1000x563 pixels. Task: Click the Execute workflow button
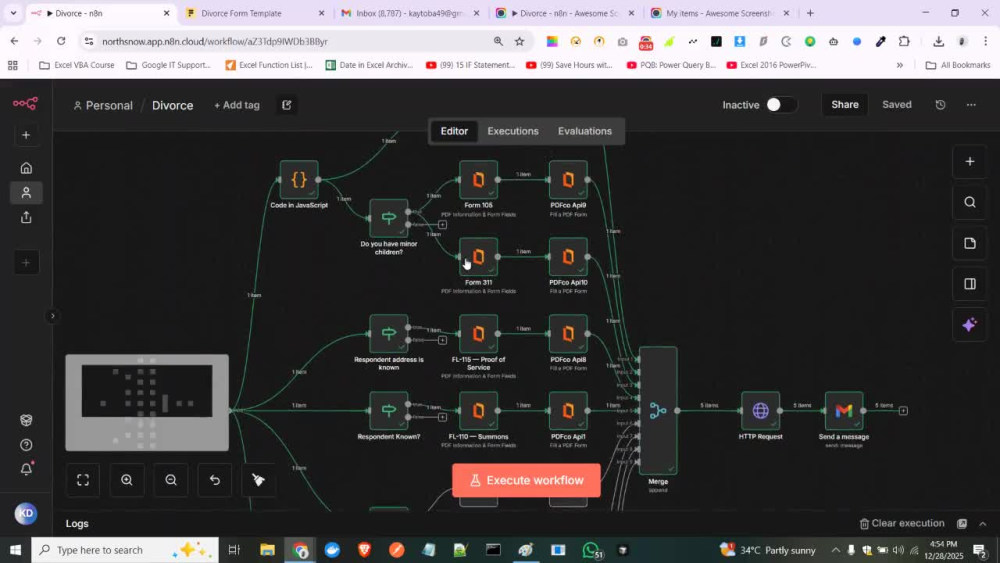coord(526,480)
